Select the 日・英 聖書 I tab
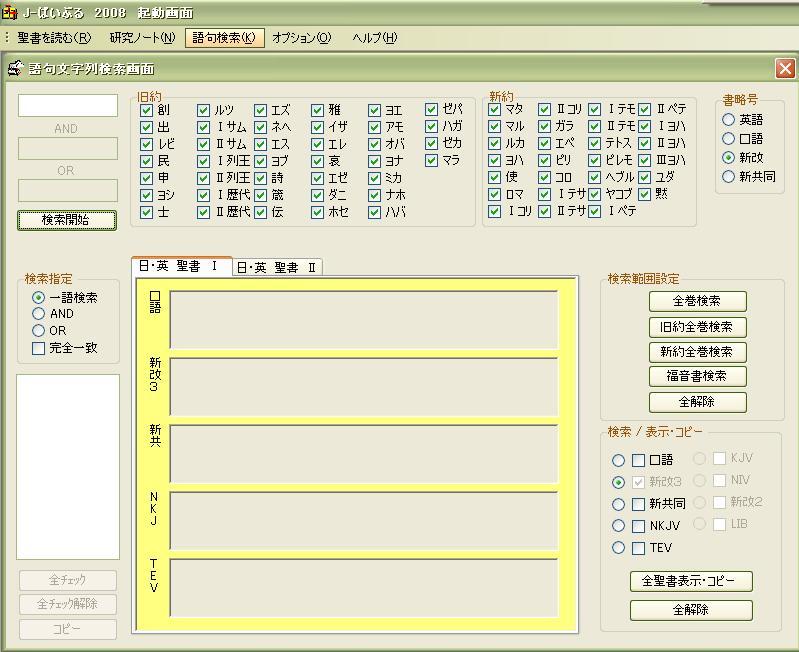Viewport: 799px width, 652px height. 181,266
